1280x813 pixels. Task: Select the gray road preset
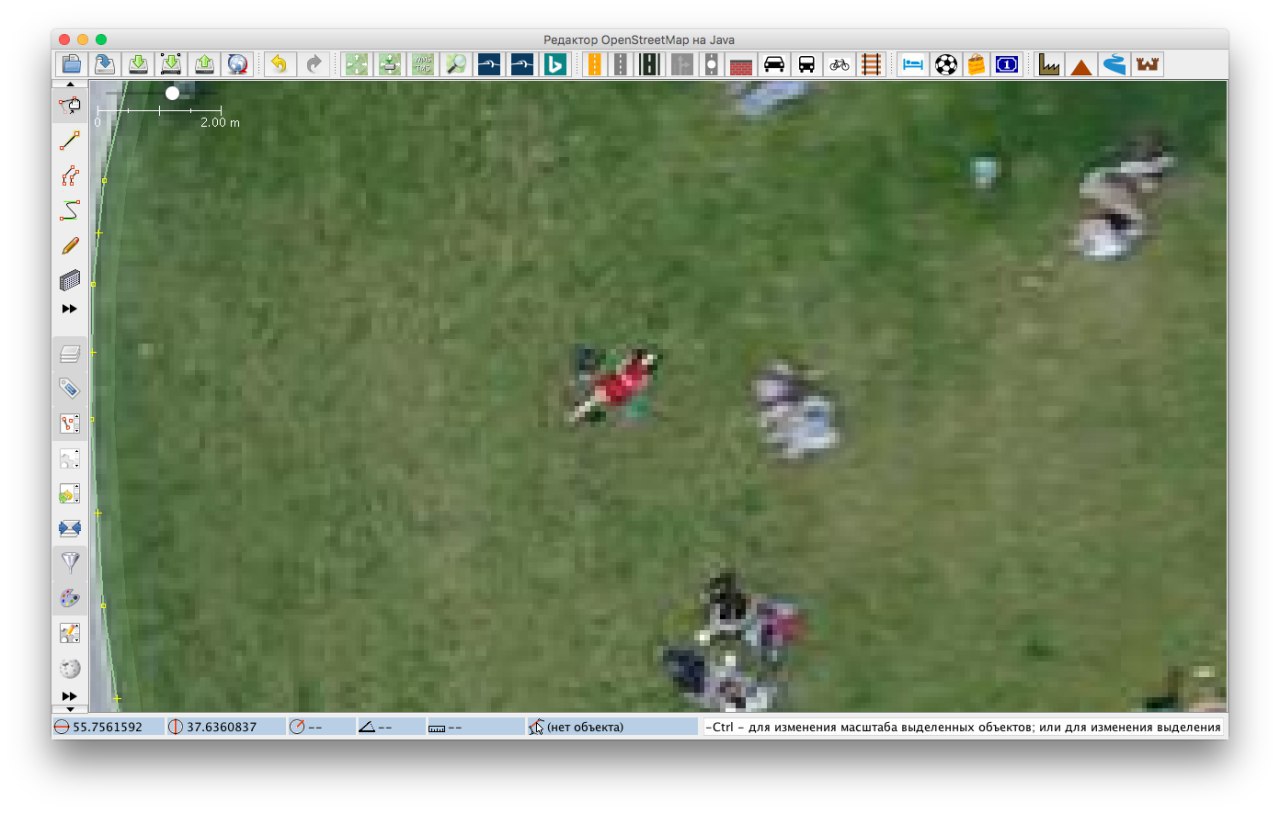[x=621, y=64]
